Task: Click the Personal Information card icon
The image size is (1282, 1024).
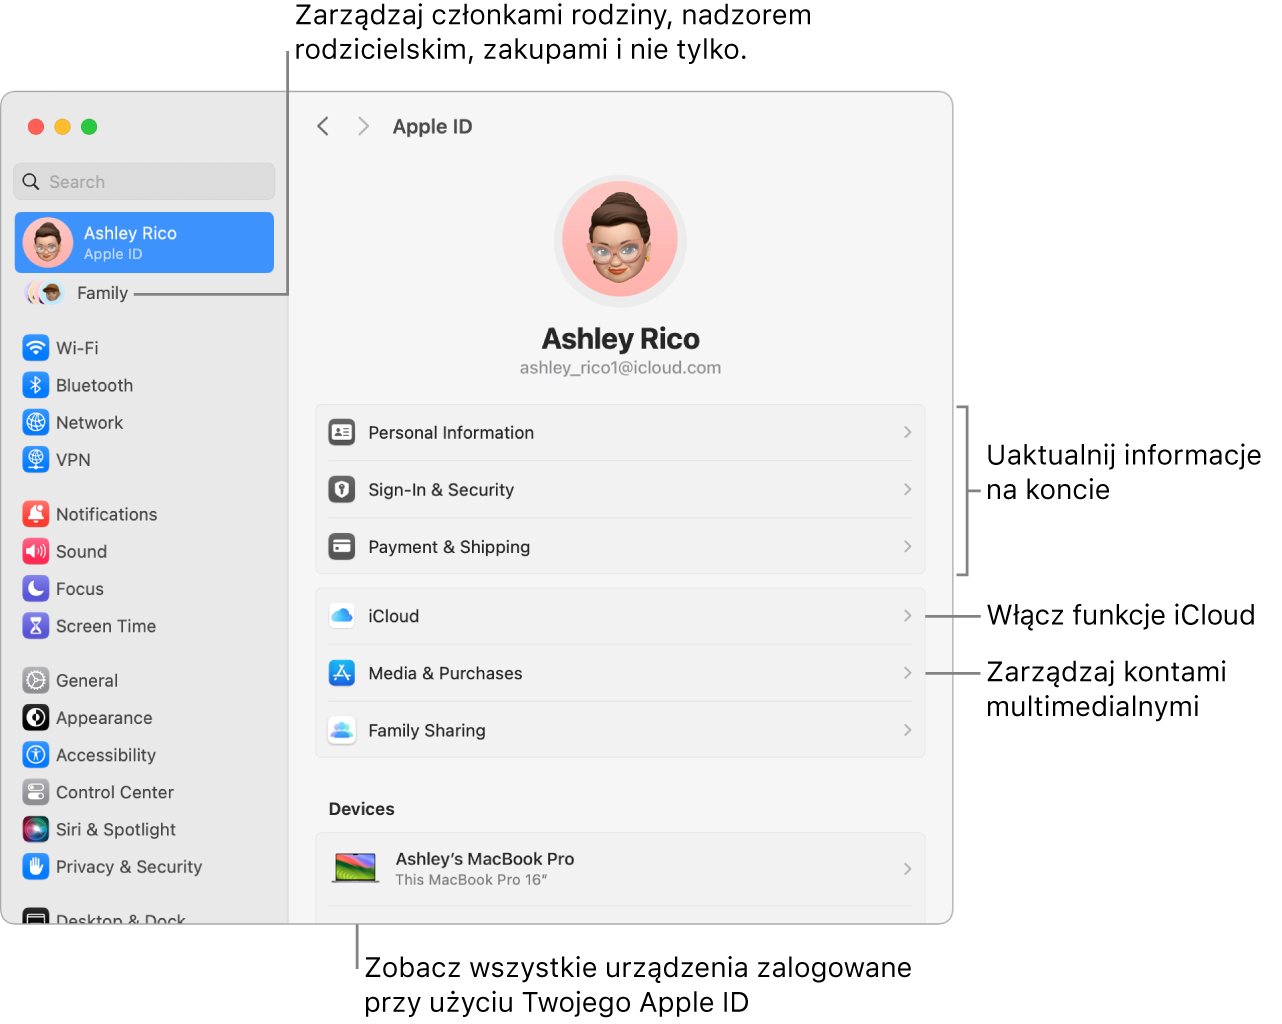Action: [x=342, y=432]
